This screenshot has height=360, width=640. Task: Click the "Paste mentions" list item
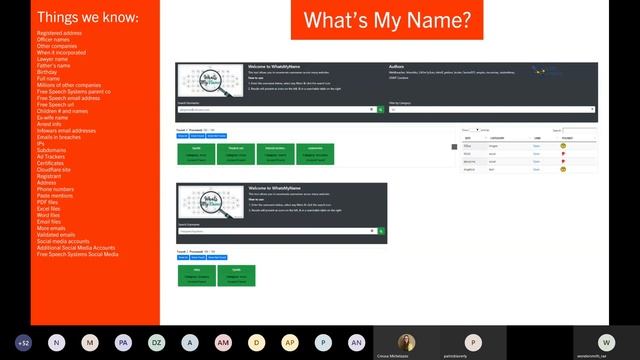tap(55, 196)
